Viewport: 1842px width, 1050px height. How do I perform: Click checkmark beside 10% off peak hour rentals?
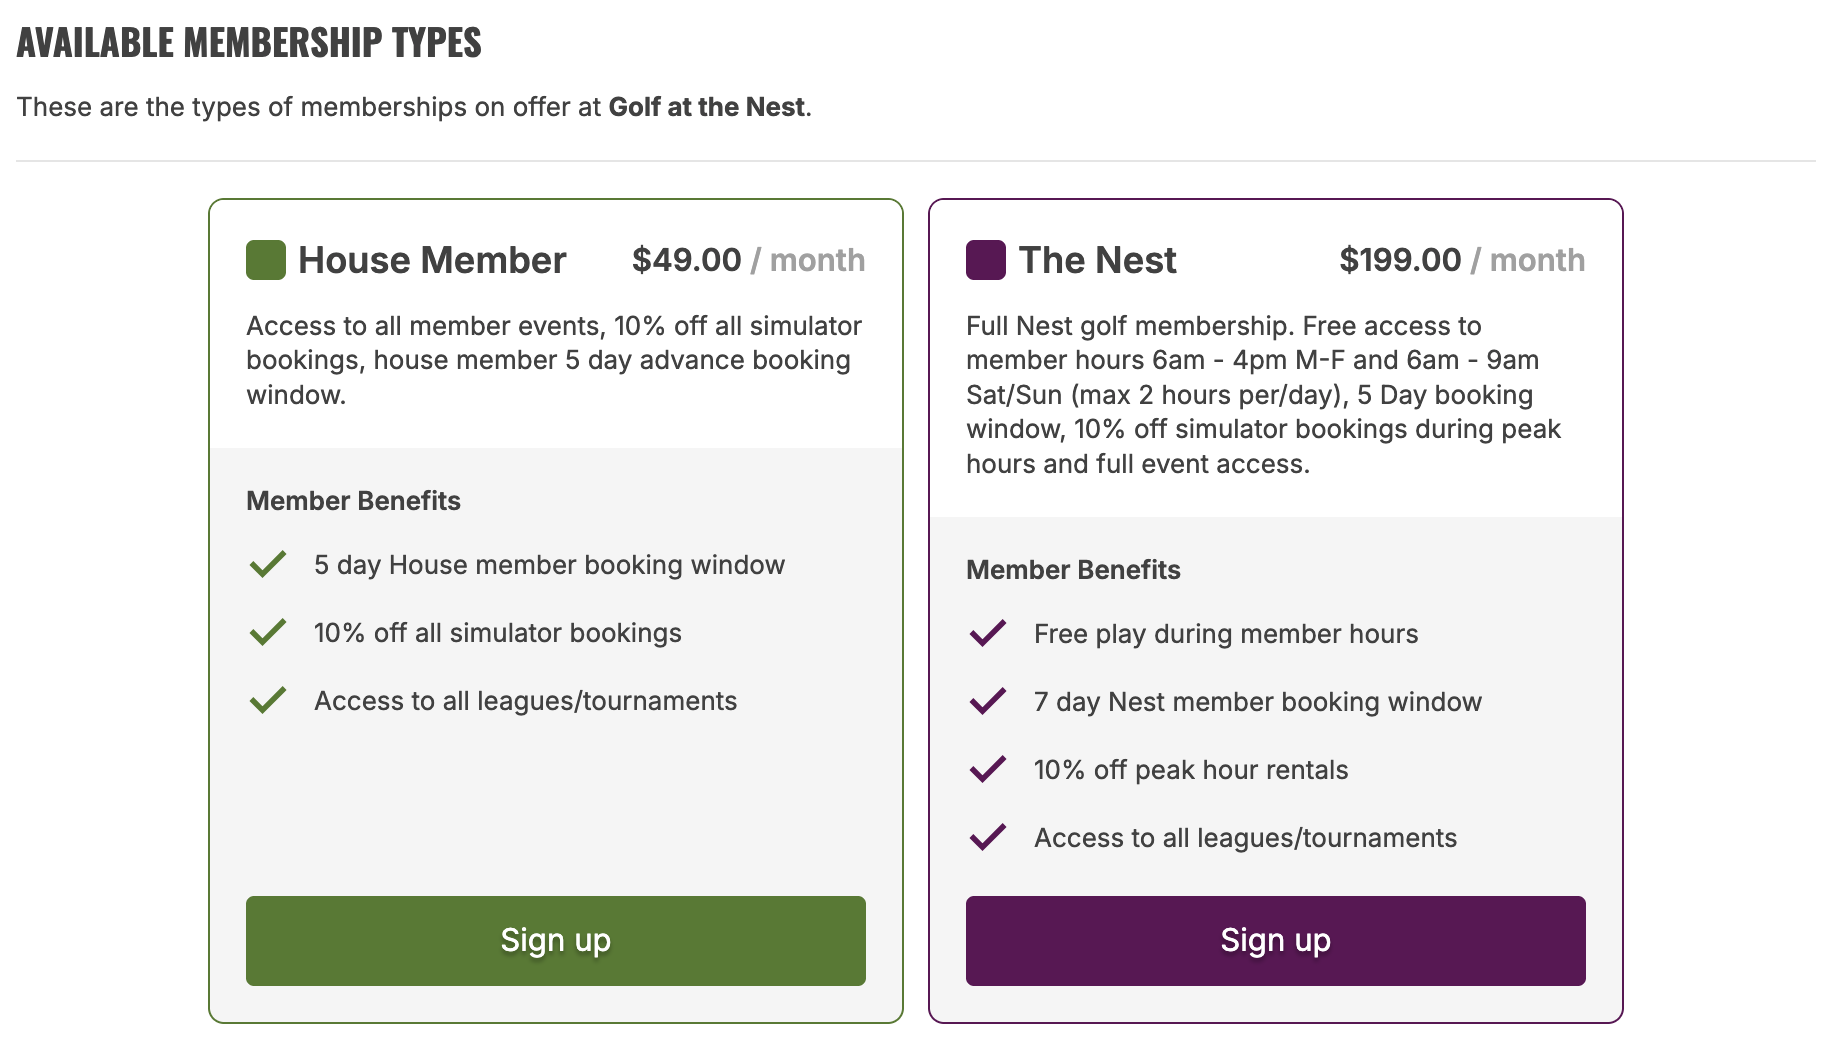(x=988, y=769)
